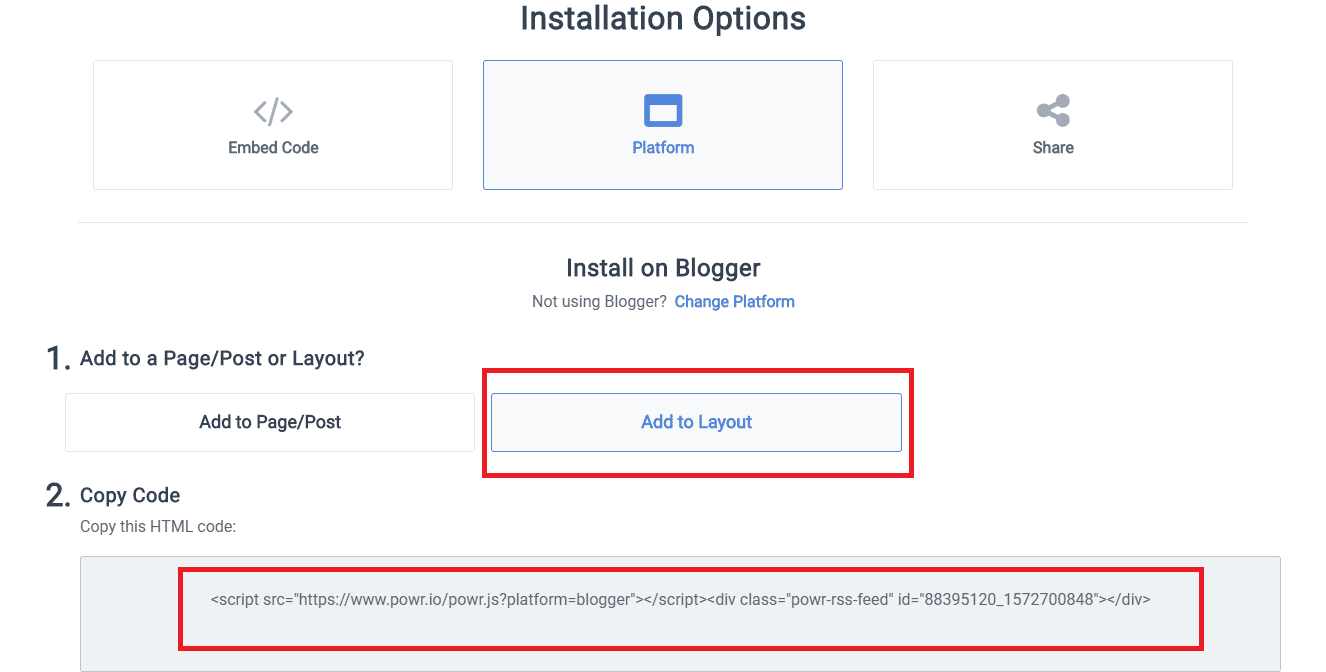This screenshot has height=672, width=1326.
Task: Select the Share tab label
Action: pos(1053,148)
